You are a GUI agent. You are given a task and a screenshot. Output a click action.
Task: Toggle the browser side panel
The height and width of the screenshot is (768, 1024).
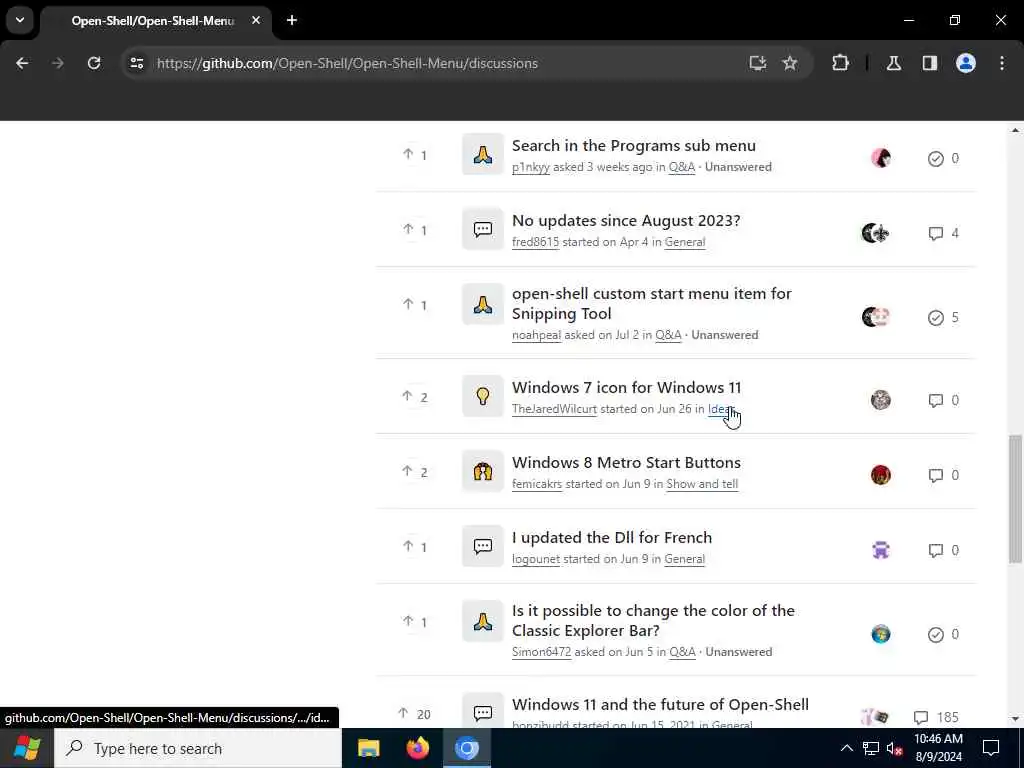coord(930,63)
